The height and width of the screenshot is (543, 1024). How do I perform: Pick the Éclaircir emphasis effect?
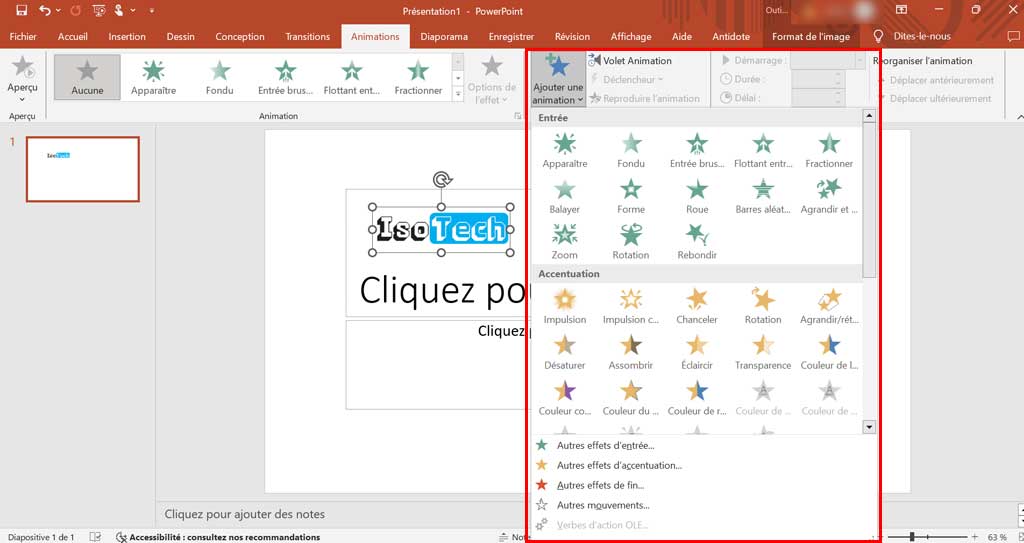coord(697,351)
